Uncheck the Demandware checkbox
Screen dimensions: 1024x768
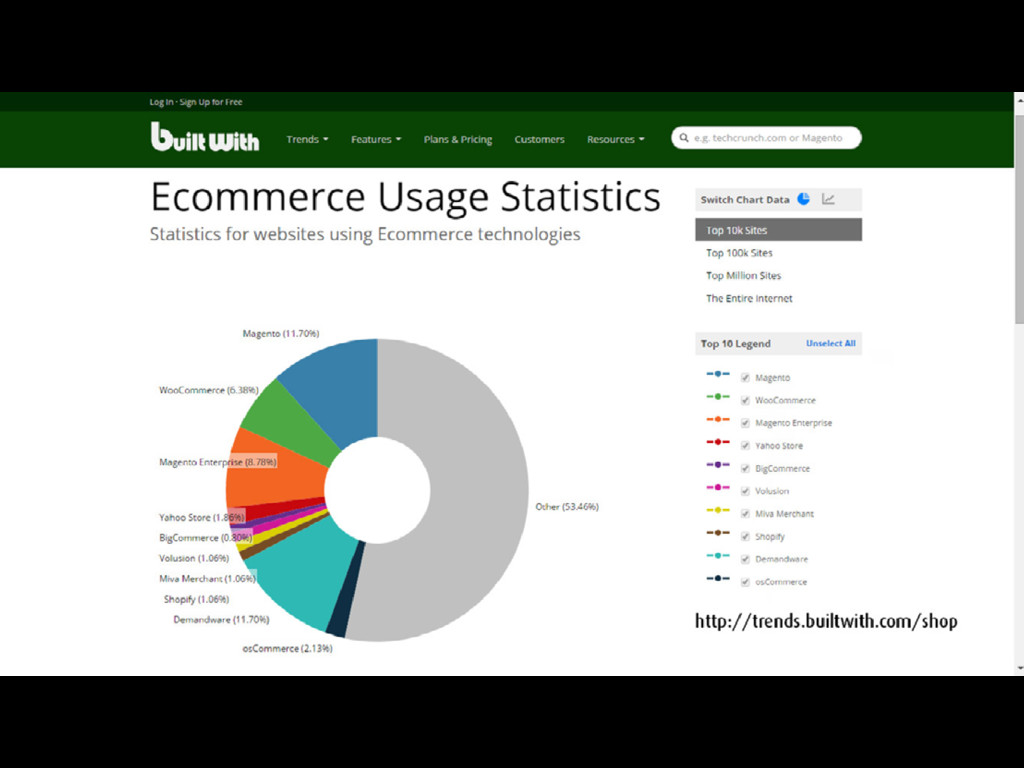pos(745,560)
